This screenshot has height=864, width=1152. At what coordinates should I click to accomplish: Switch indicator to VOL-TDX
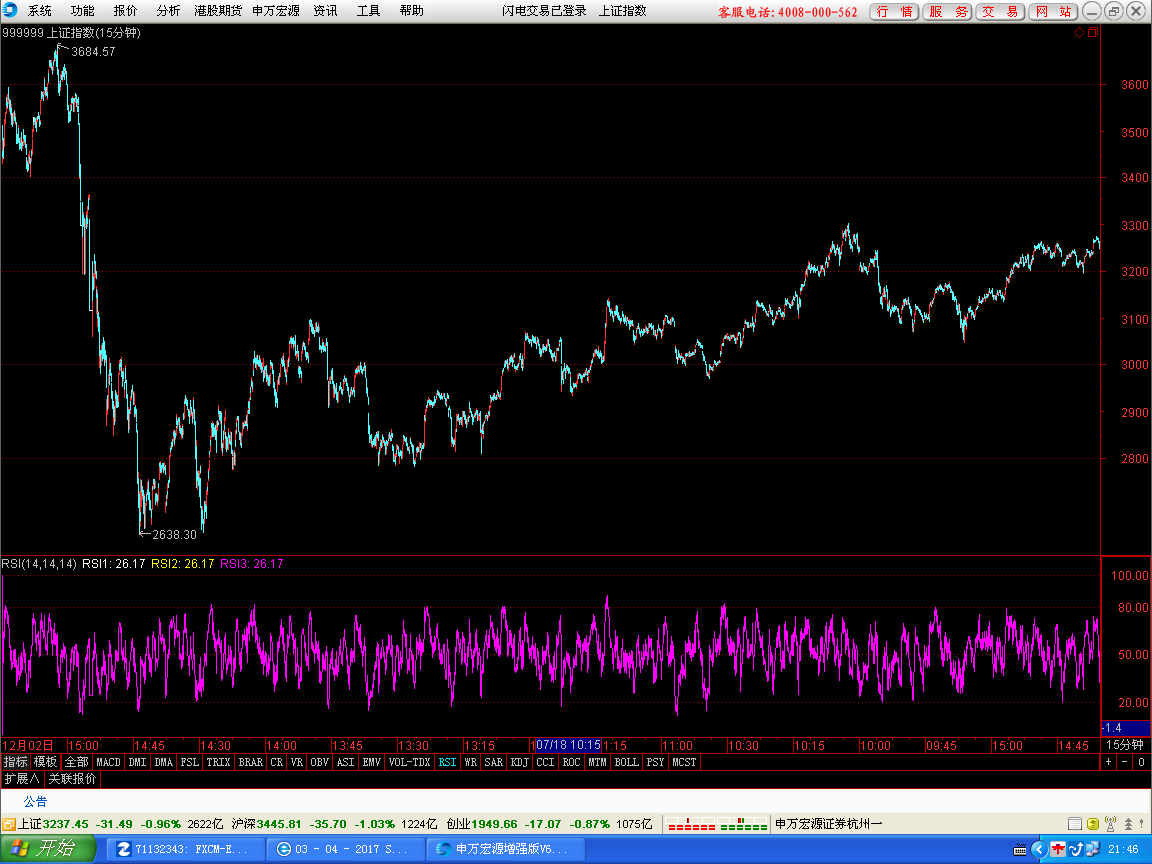click(x=409, y=762)
